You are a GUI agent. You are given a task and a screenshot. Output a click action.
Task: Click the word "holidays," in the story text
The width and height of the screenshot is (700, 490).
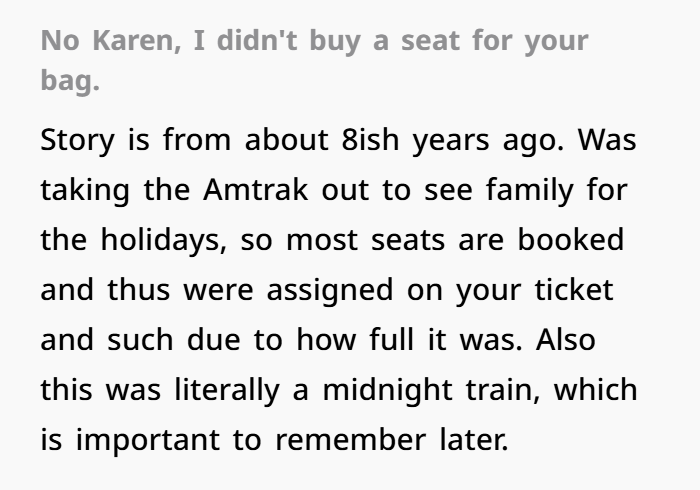click(164, 241)
